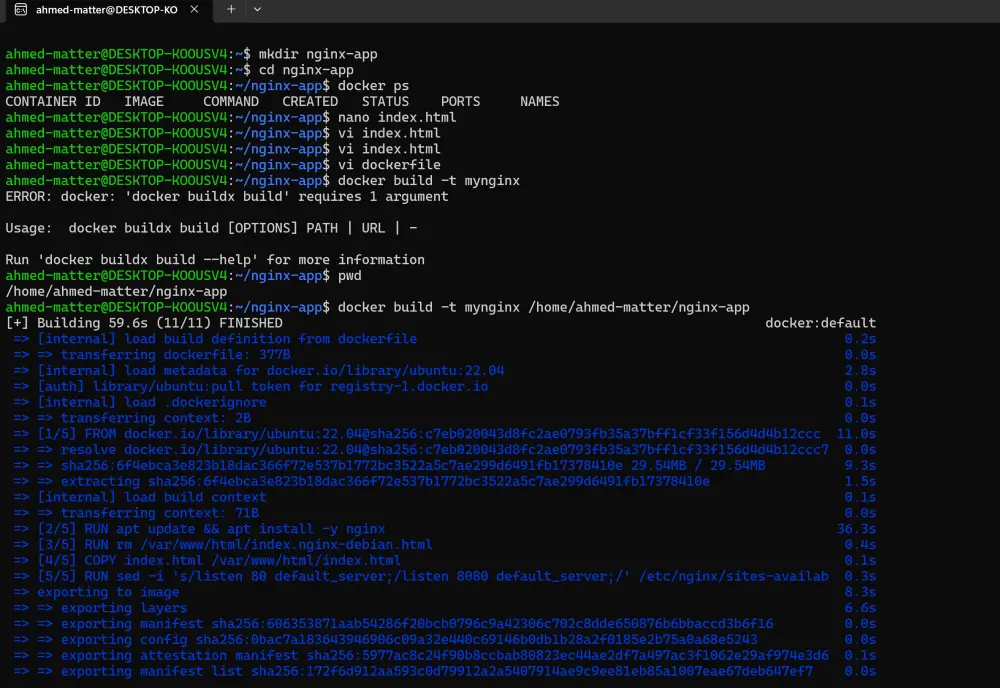Screen dimensions: 1000x688
Task: Click the '[1/5] FROM docker.io/library/ubuntu' line
Action: coord(416,434)
